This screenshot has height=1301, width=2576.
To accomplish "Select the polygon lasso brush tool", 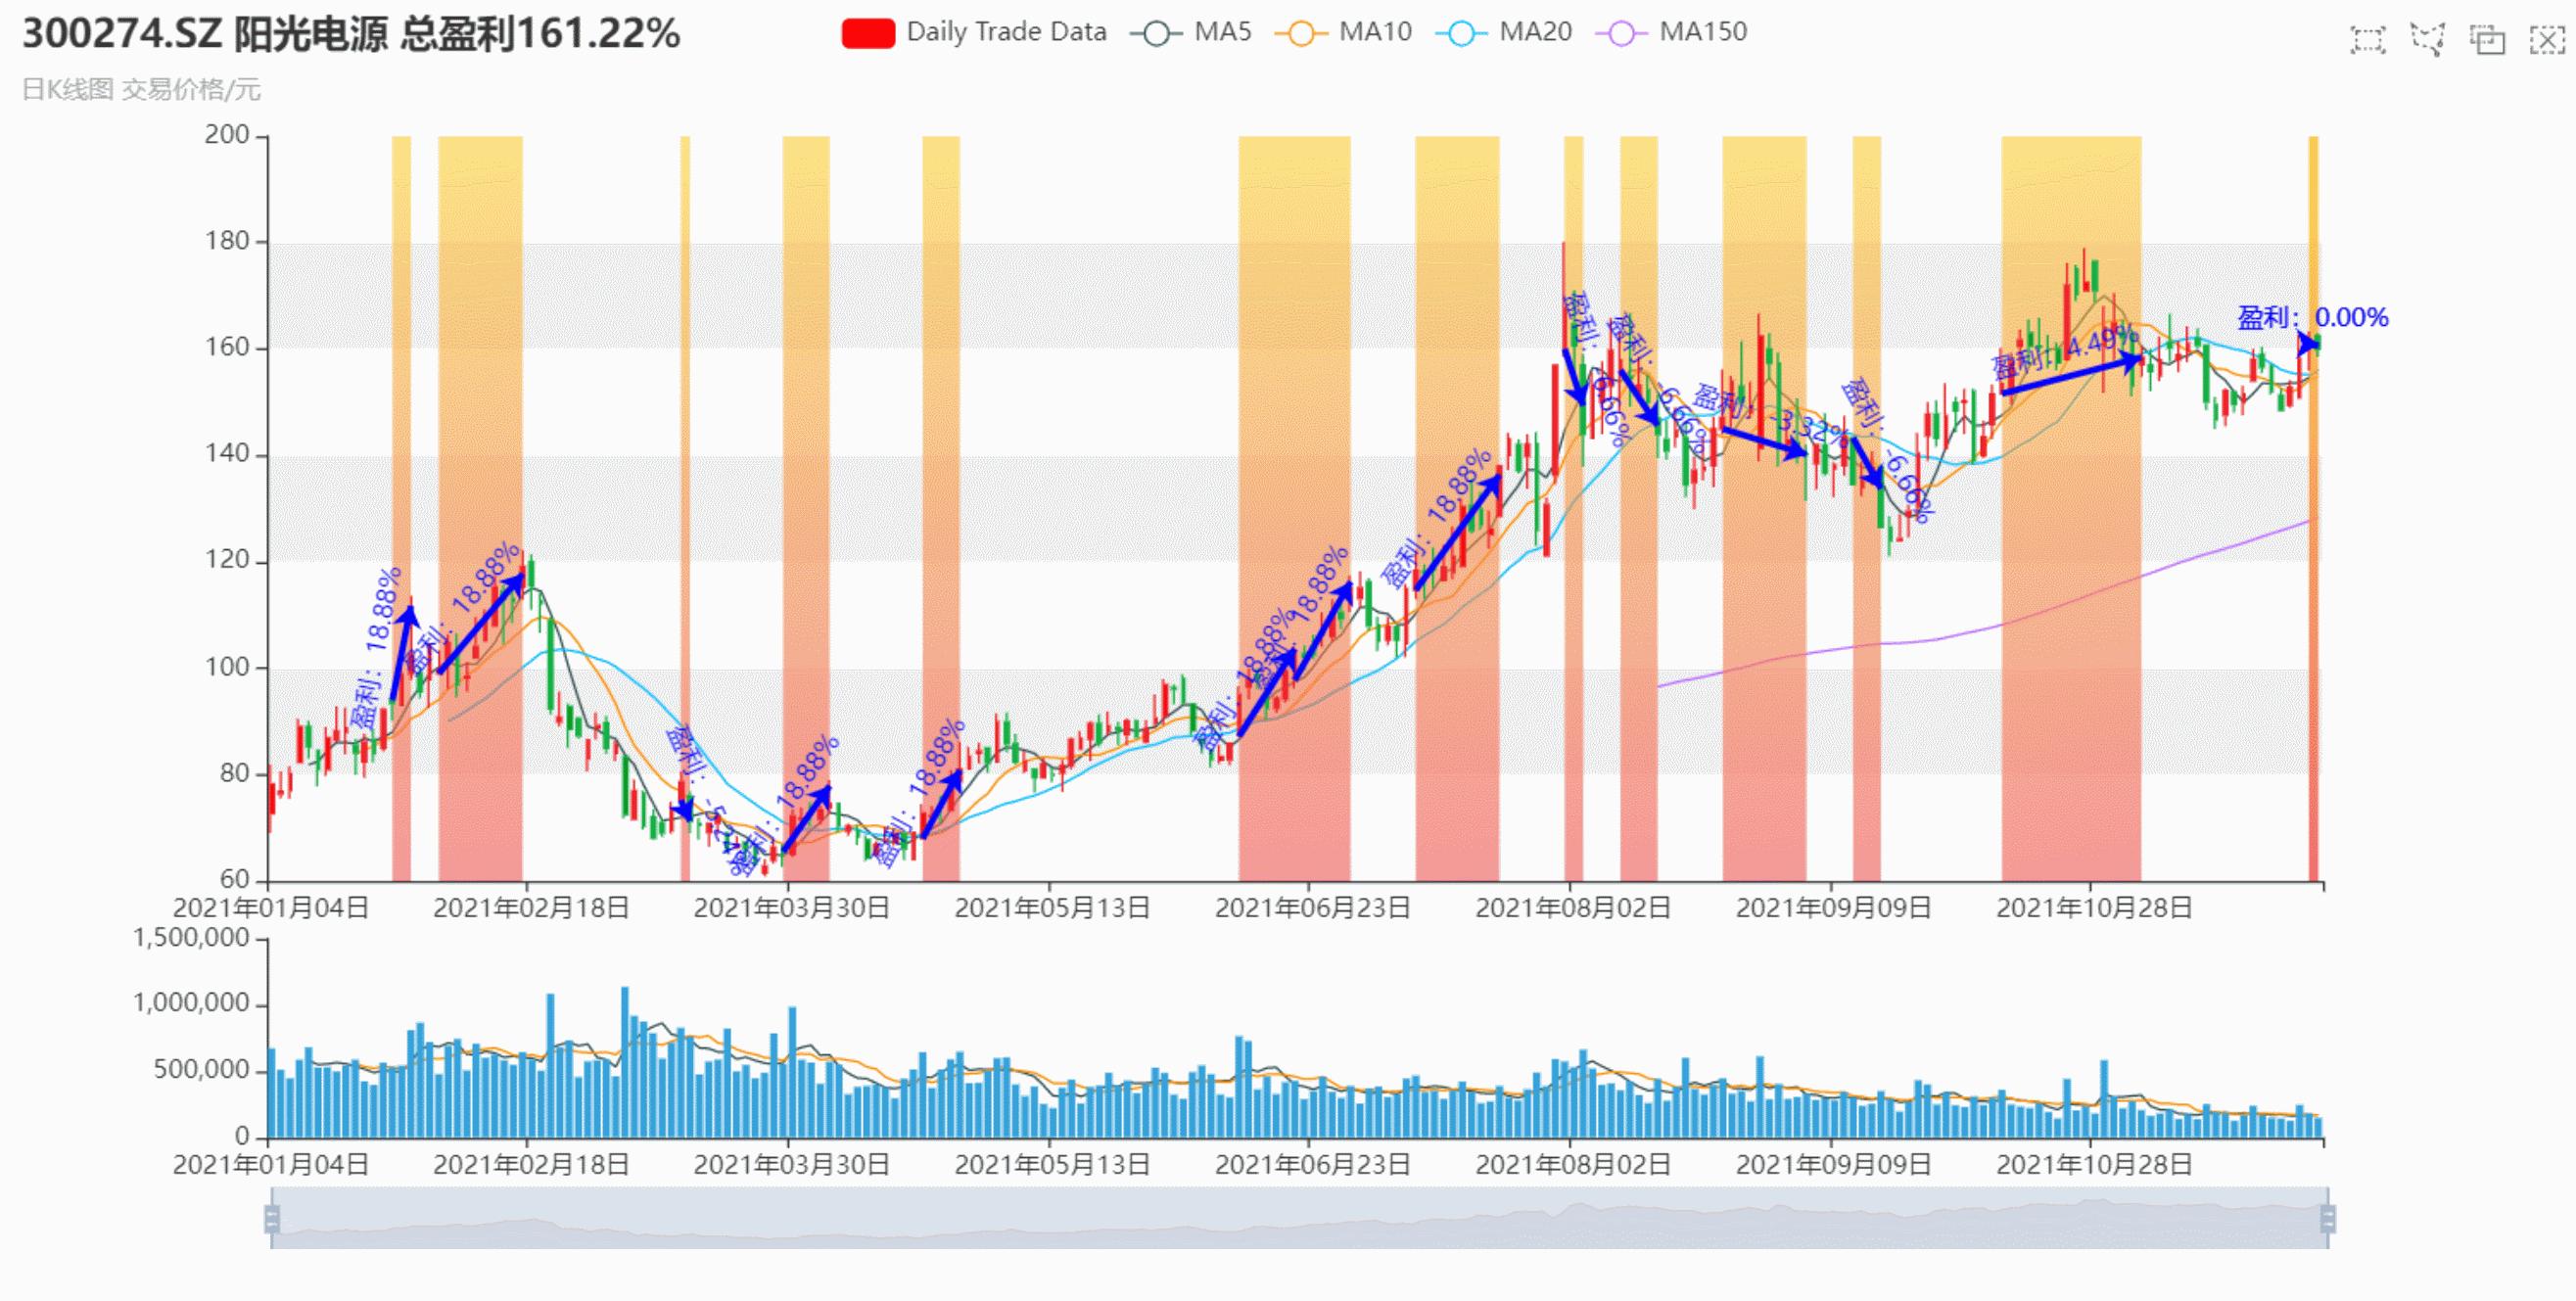I will click(2427, 40).
